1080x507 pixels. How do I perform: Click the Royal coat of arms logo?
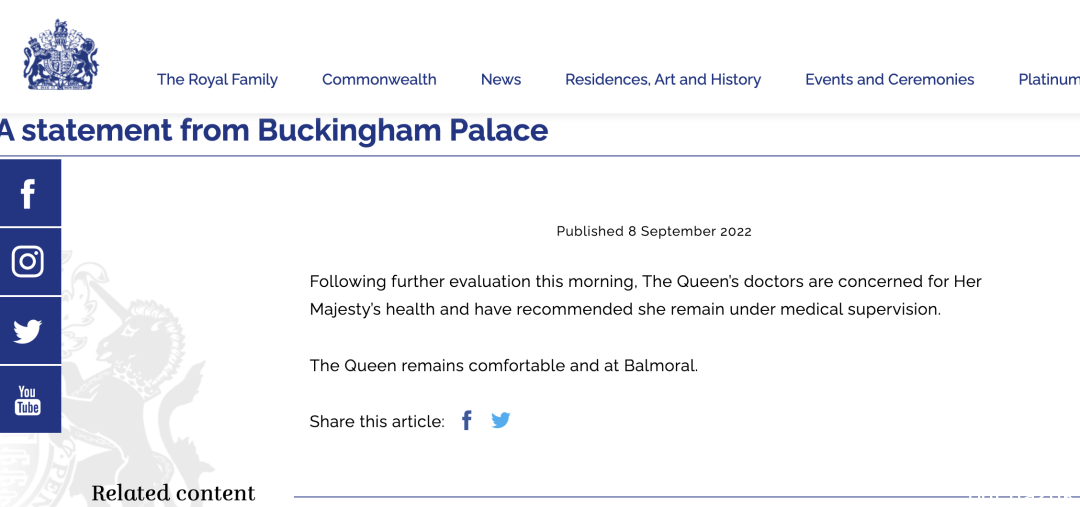(61, 55)
